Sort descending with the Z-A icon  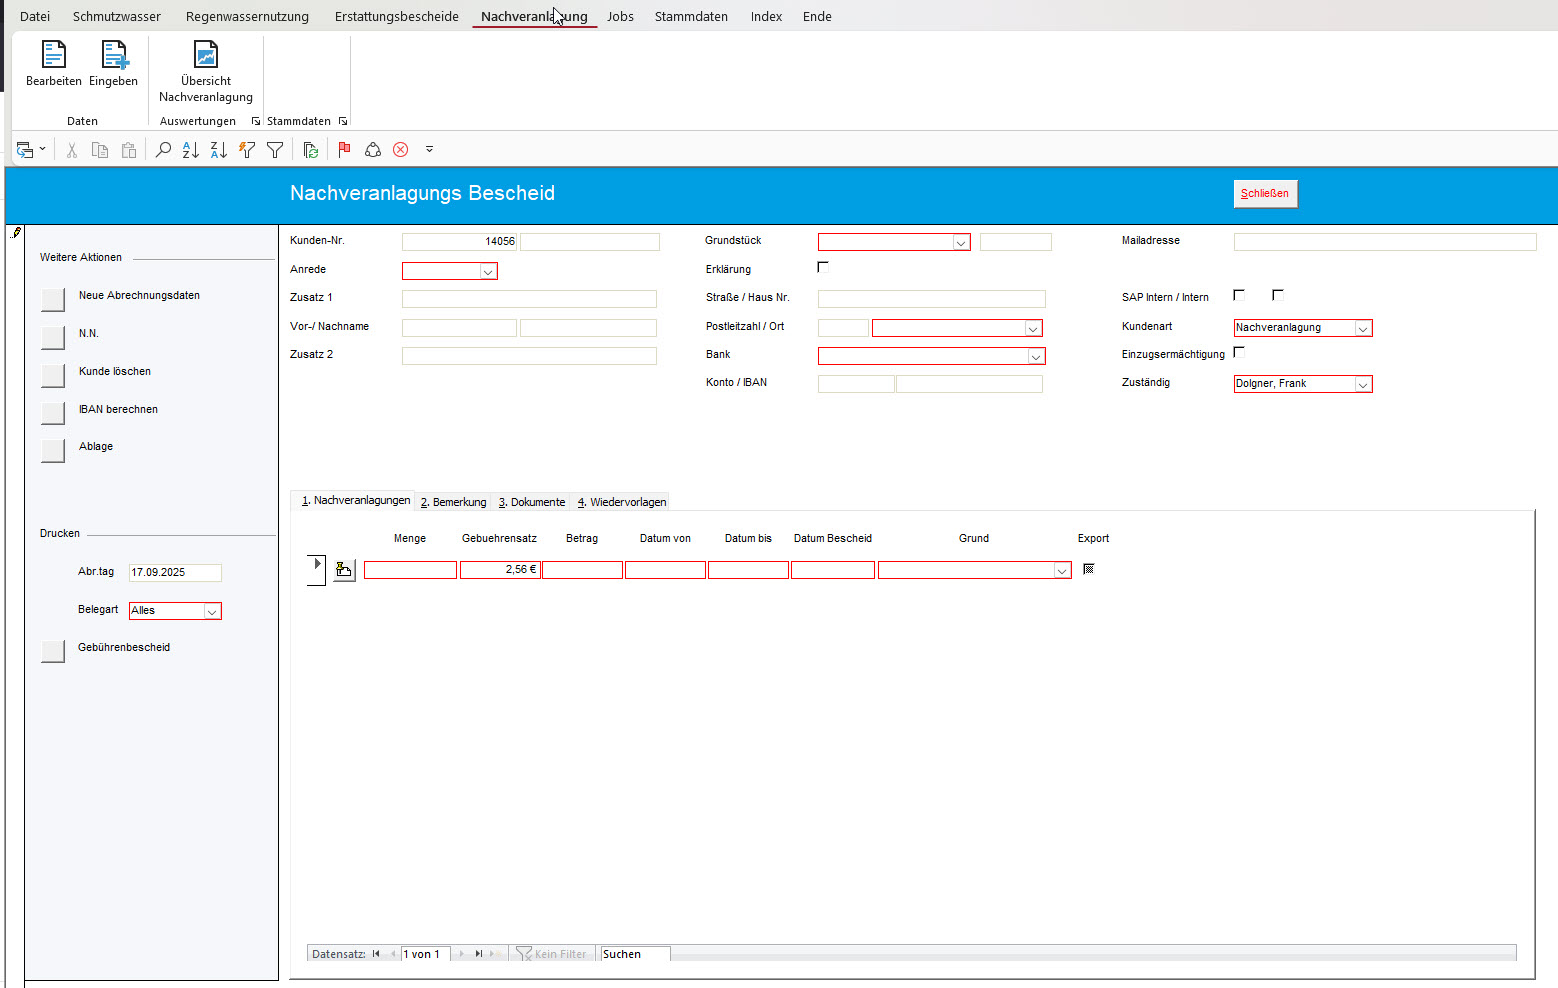click(x=218, y=150)
